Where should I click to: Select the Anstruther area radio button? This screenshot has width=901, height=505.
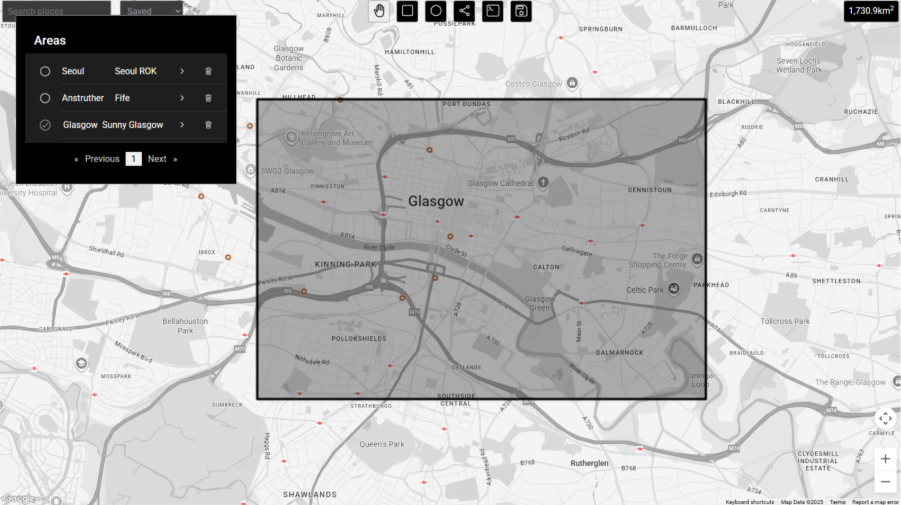45,98
